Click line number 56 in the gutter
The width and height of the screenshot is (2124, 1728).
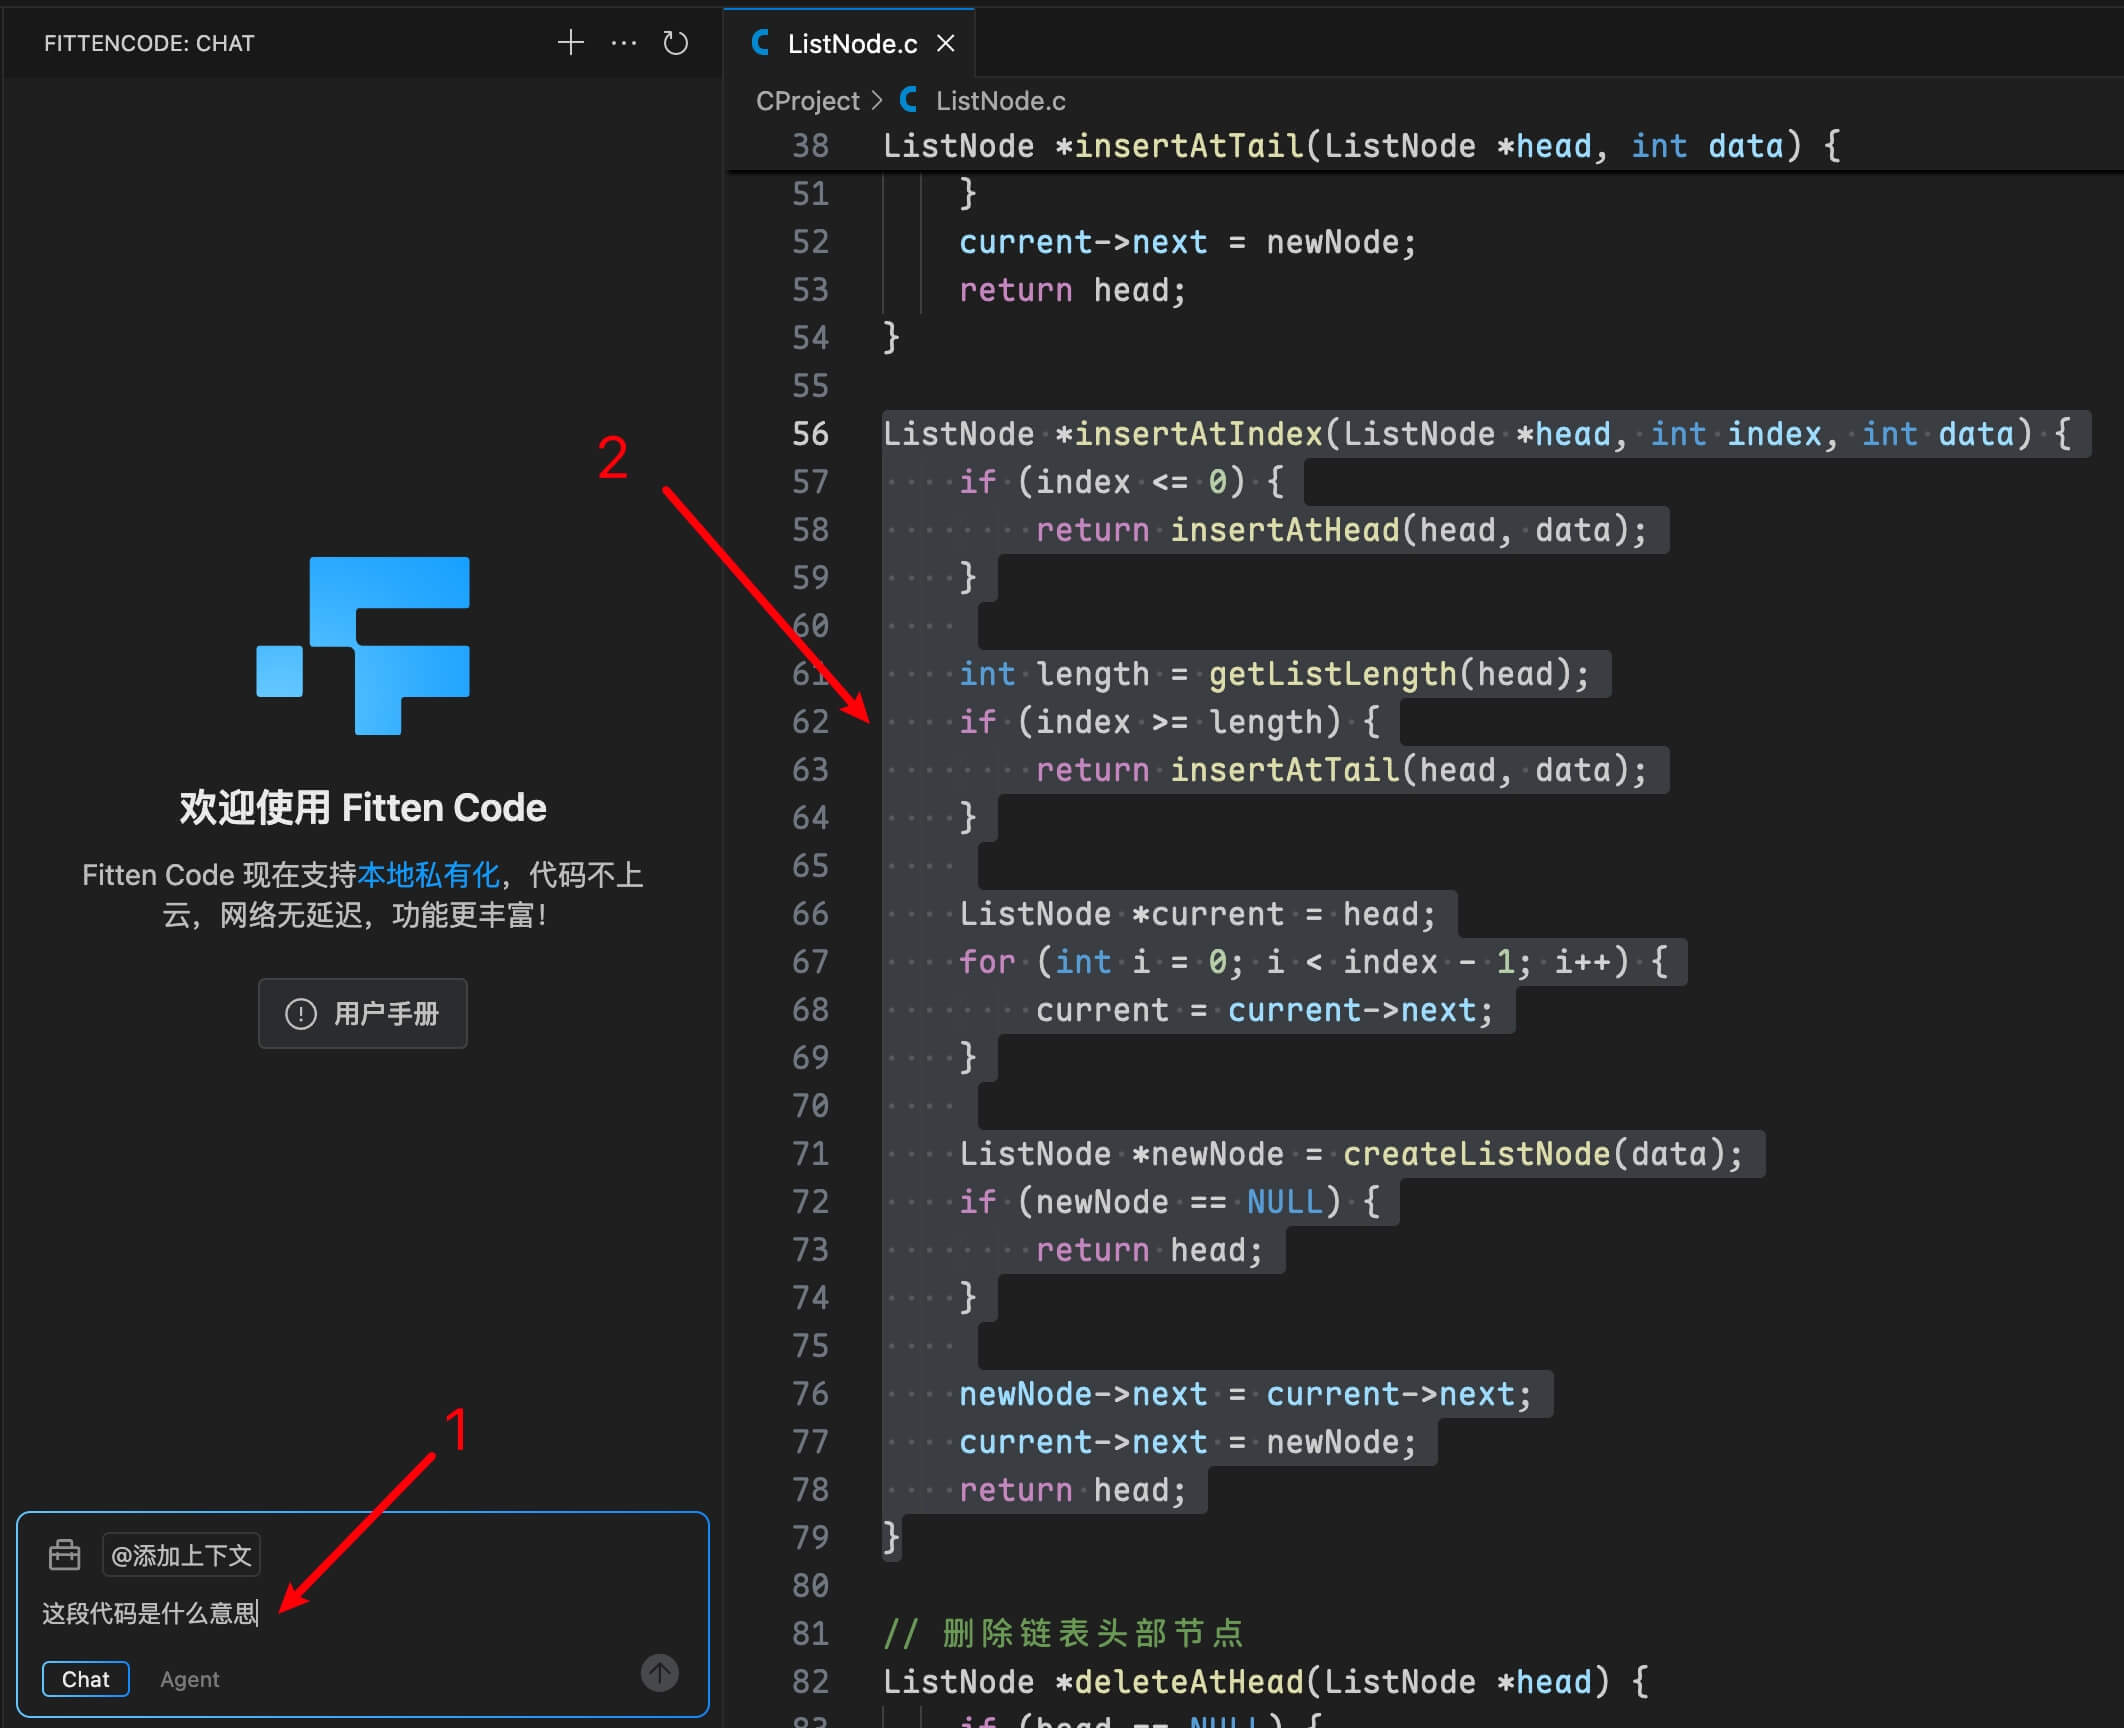[810, 434]
